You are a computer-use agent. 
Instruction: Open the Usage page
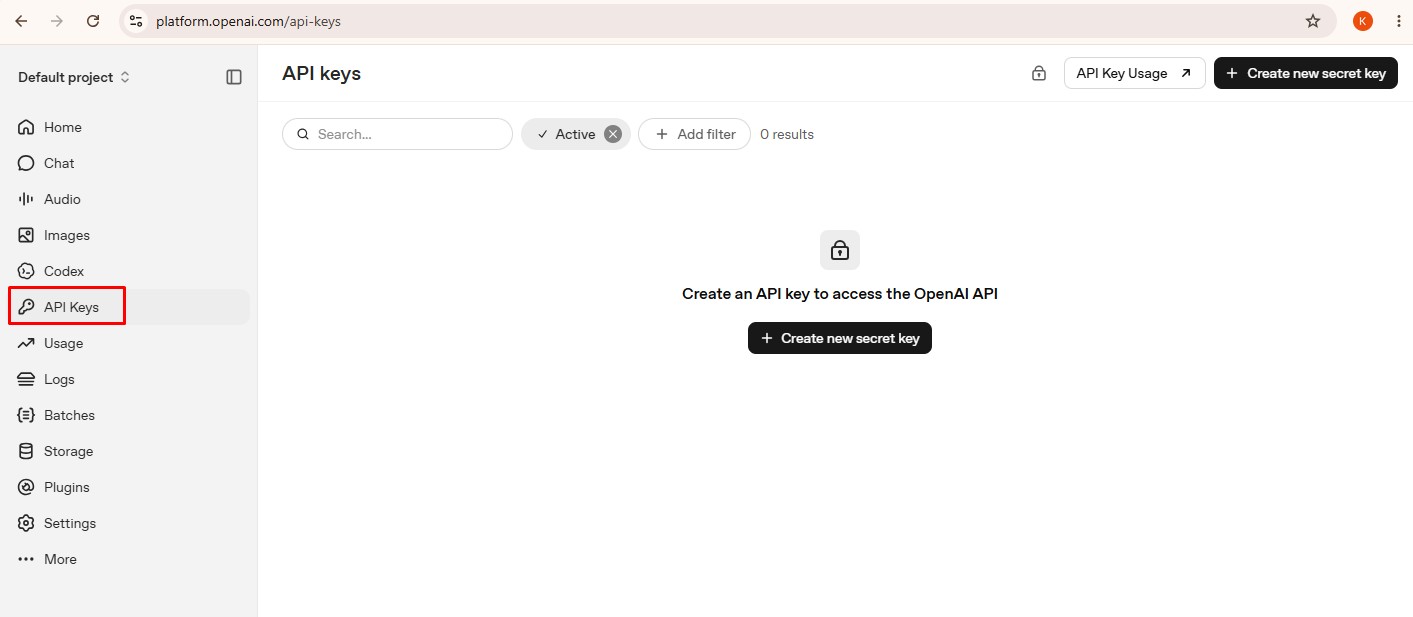128,343
